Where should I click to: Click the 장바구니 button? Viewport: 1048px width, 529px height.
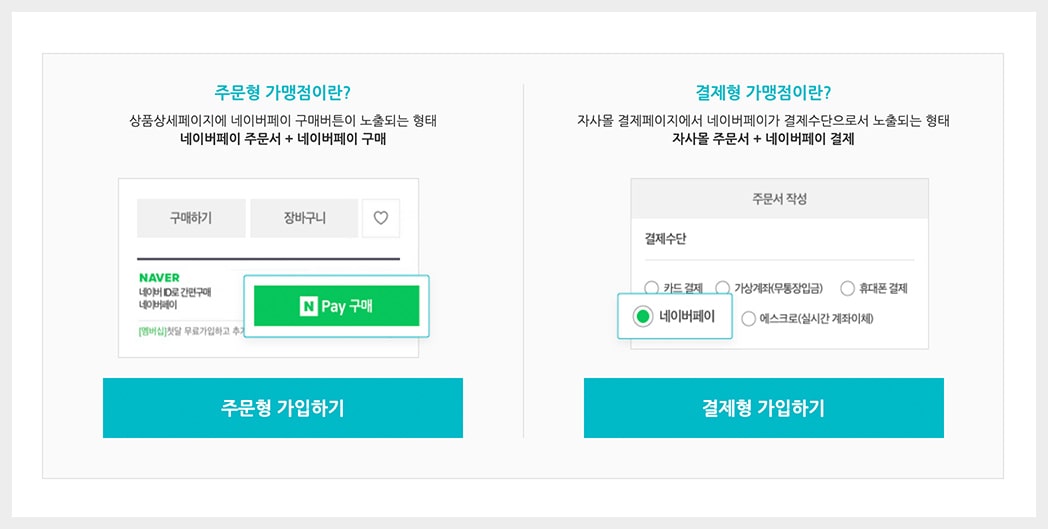pos(304,218)
